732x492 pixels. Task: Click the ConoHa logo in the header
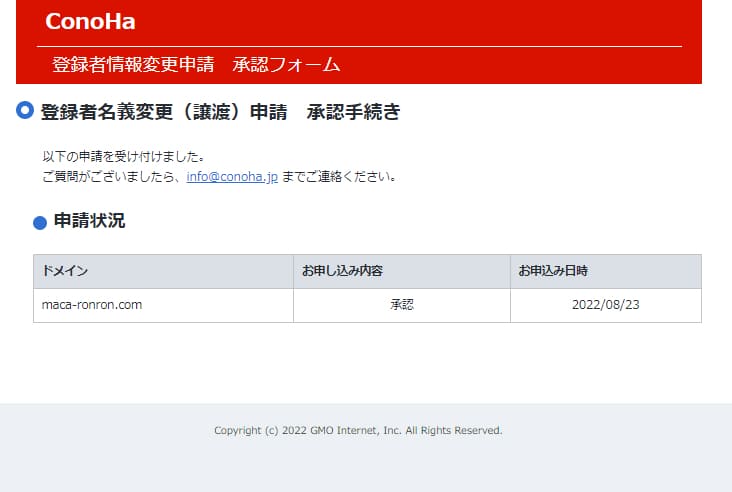point(90,21)
